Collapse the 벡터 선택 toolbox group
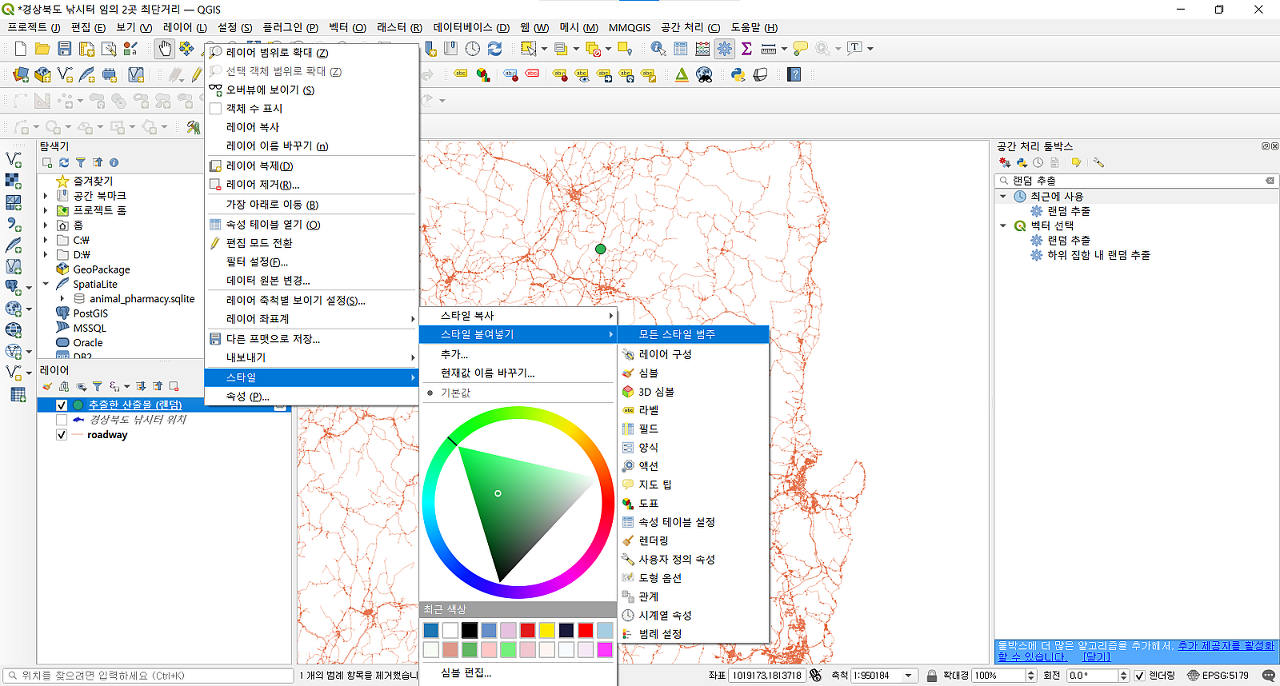This screenshot has height=686, width=1280. point(1003,226)
